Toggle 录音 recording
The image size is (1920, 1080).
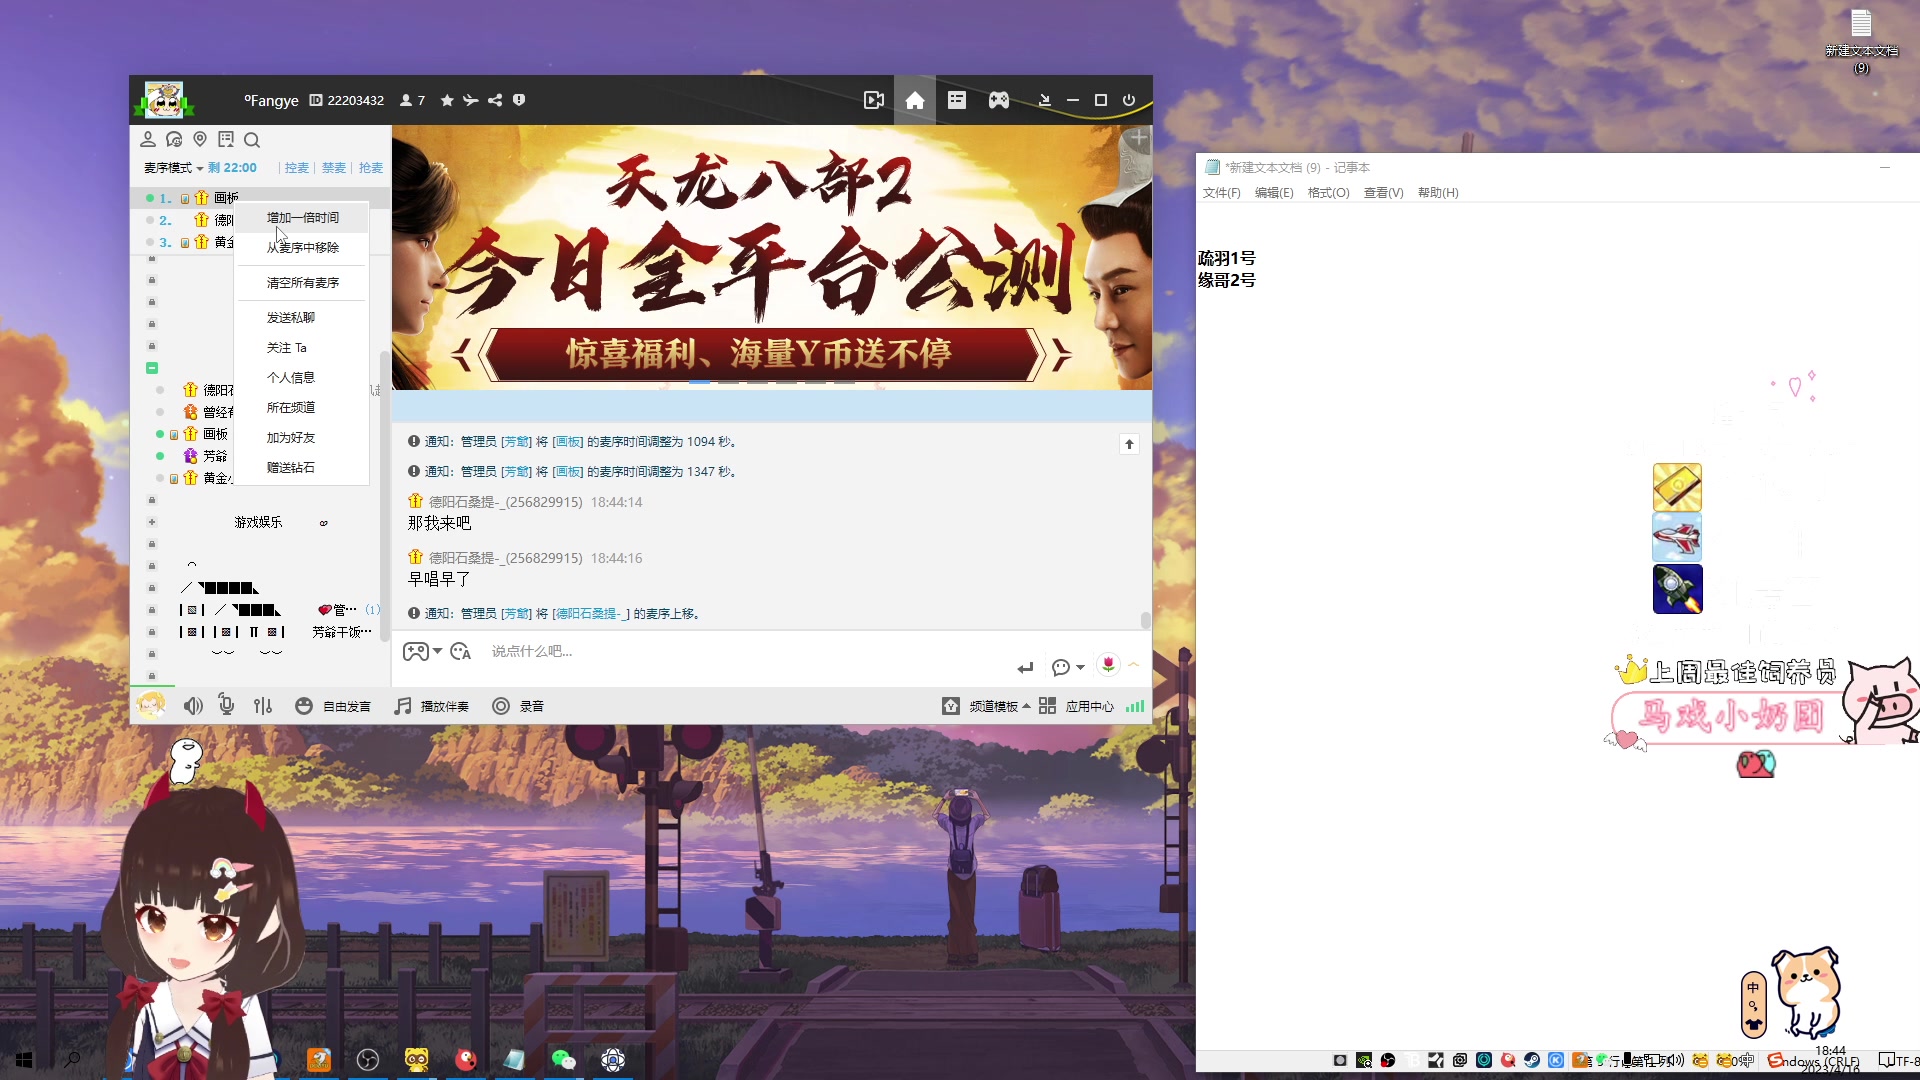[518, 706]
